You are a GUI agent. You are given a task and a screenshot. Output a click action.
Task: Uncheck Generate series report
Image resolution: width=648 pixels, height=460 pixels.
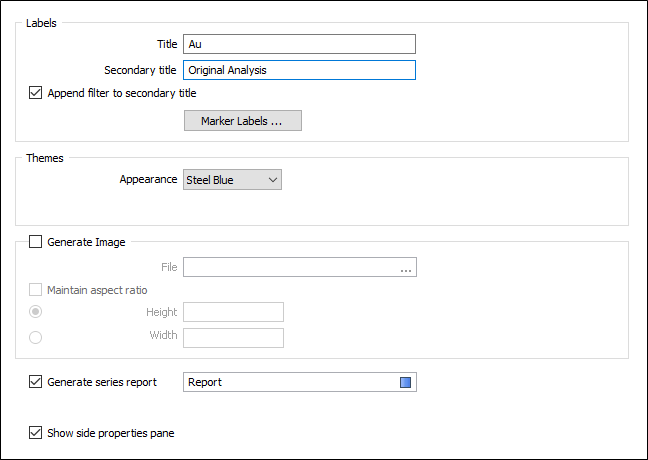(x=36, y=381)
